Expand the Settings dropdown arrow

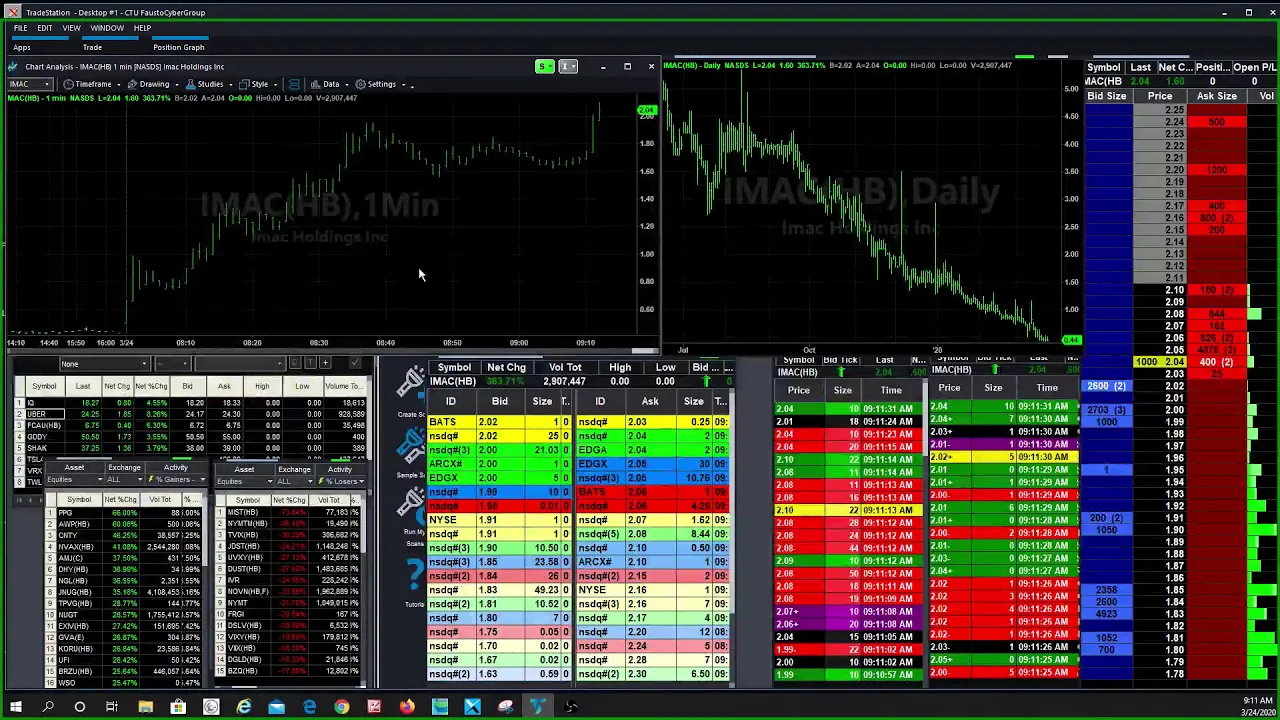coord(404,84)
